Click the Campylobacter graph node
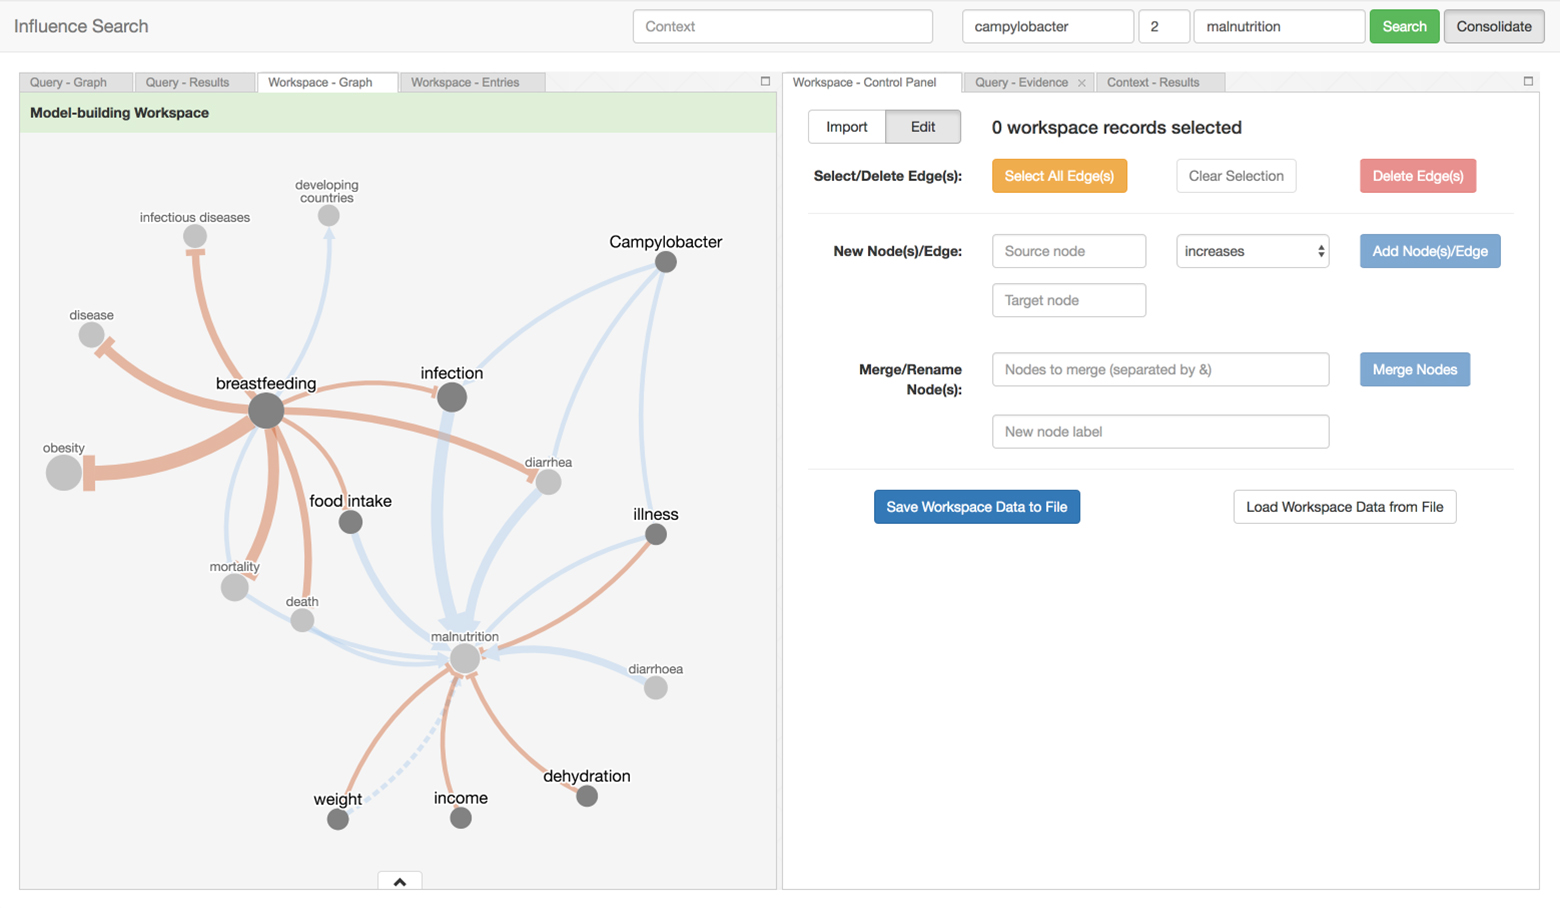The image size is (1560, 908). [x=666, y=262]
